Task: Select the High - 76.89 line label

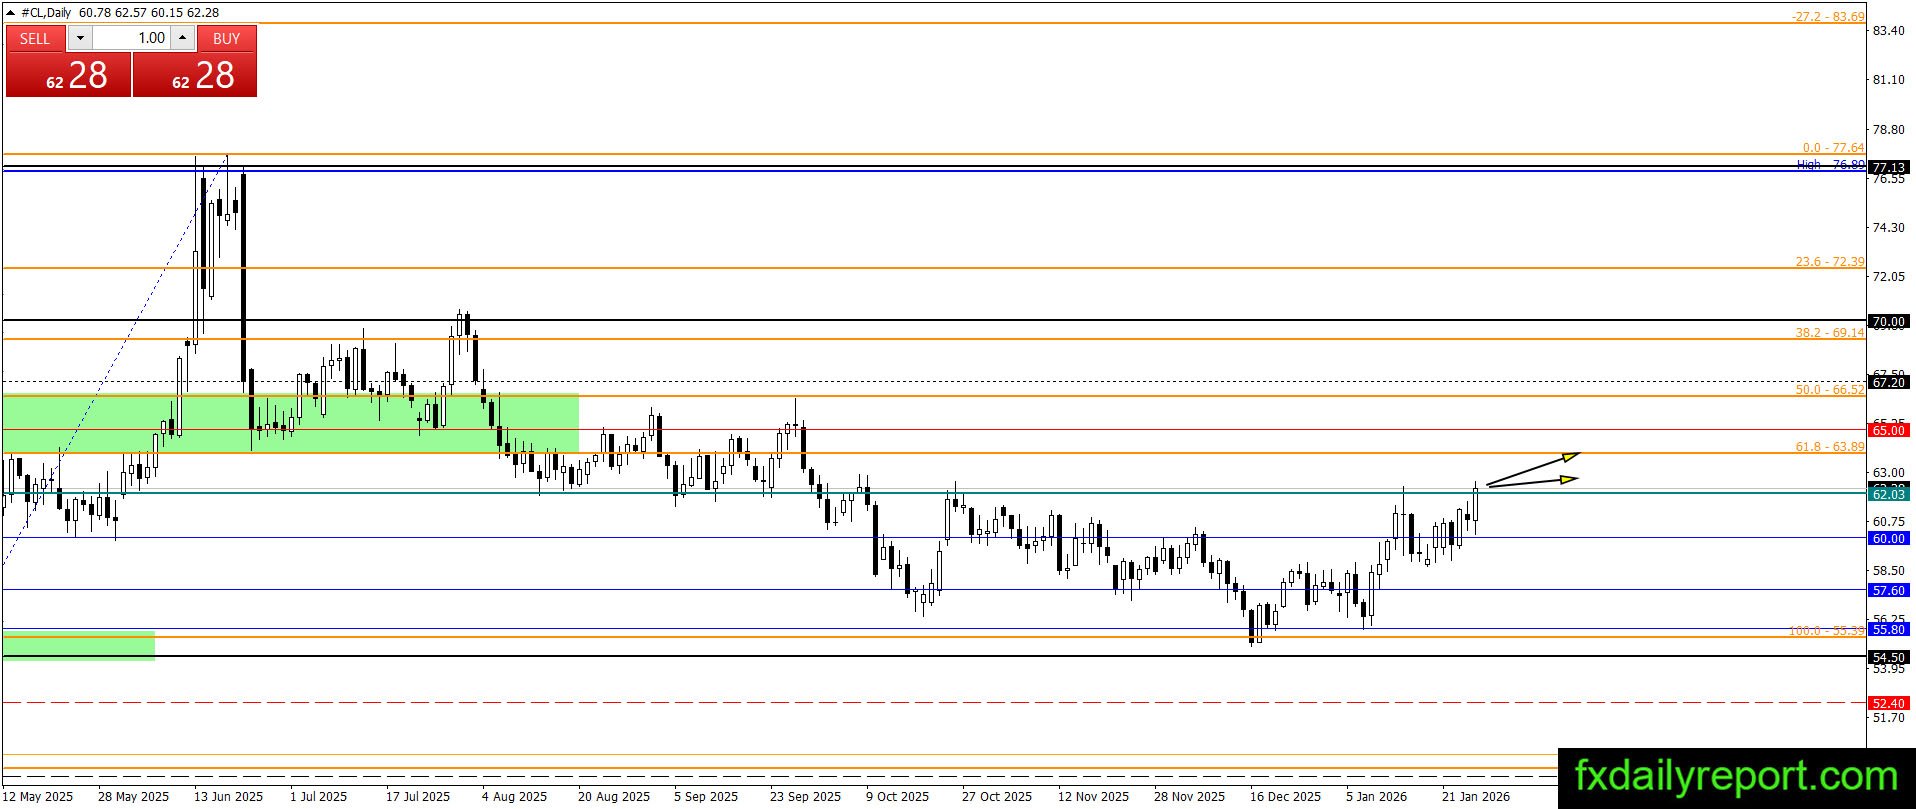Action: pyautogui.click(x=1830, y=164)
